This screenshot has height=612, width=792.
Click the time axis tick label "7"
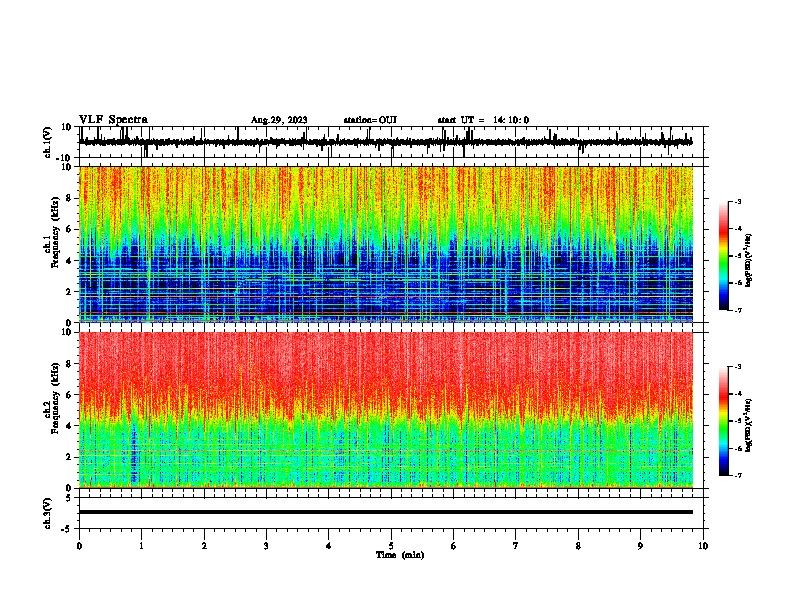tap(516, 546)
